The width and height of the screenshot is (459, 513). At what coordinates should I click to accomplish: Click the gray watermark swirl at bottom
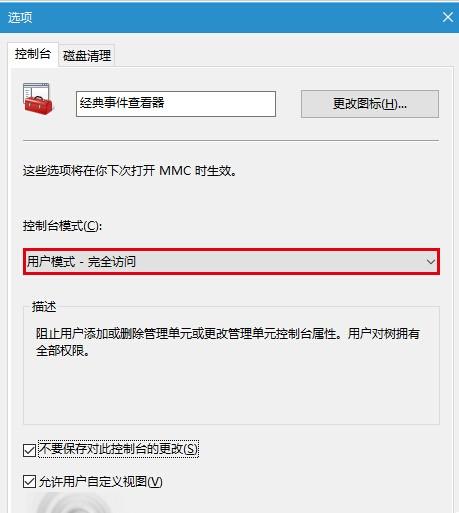click(x=73, y=503)
